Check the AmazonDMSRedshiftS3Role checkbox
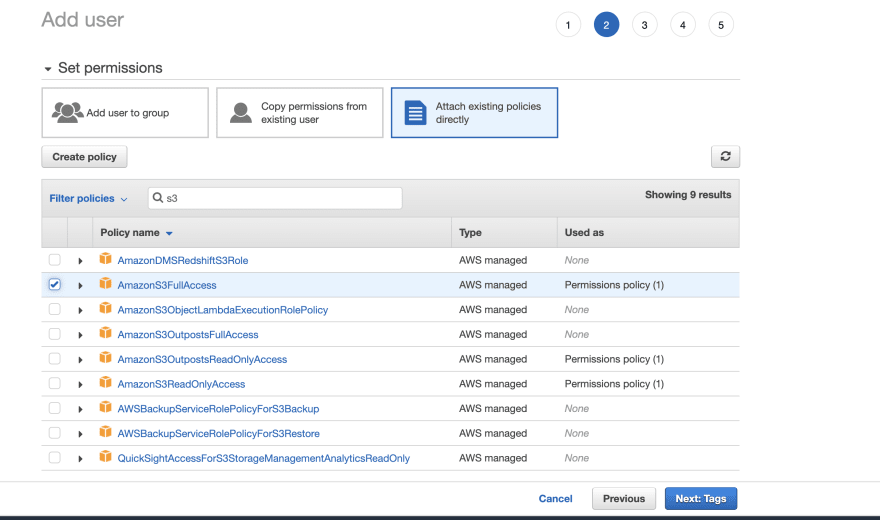The image size is (880, 520). click(x=54, y=260)
